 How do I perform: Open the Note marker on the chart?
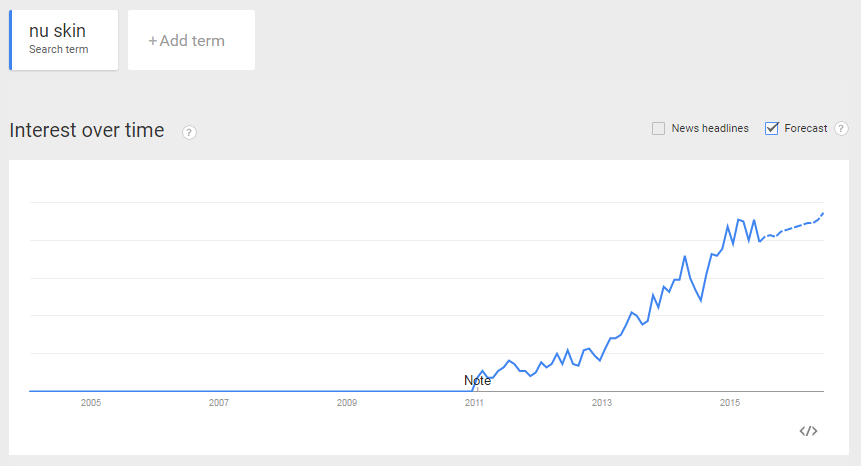pyautogui.click(x=477, y=380)
